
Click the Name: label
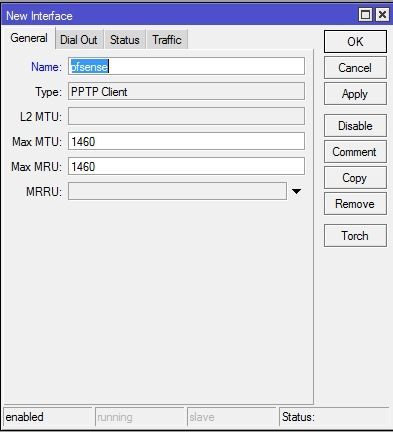coord(46,67)
